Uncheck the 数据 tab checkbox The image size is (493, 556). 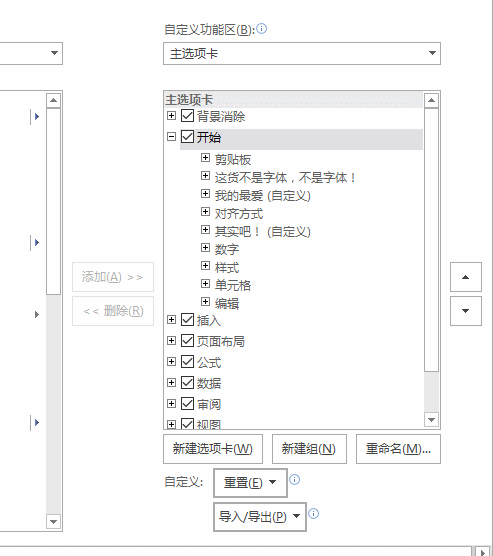click(x=187, y=383)
